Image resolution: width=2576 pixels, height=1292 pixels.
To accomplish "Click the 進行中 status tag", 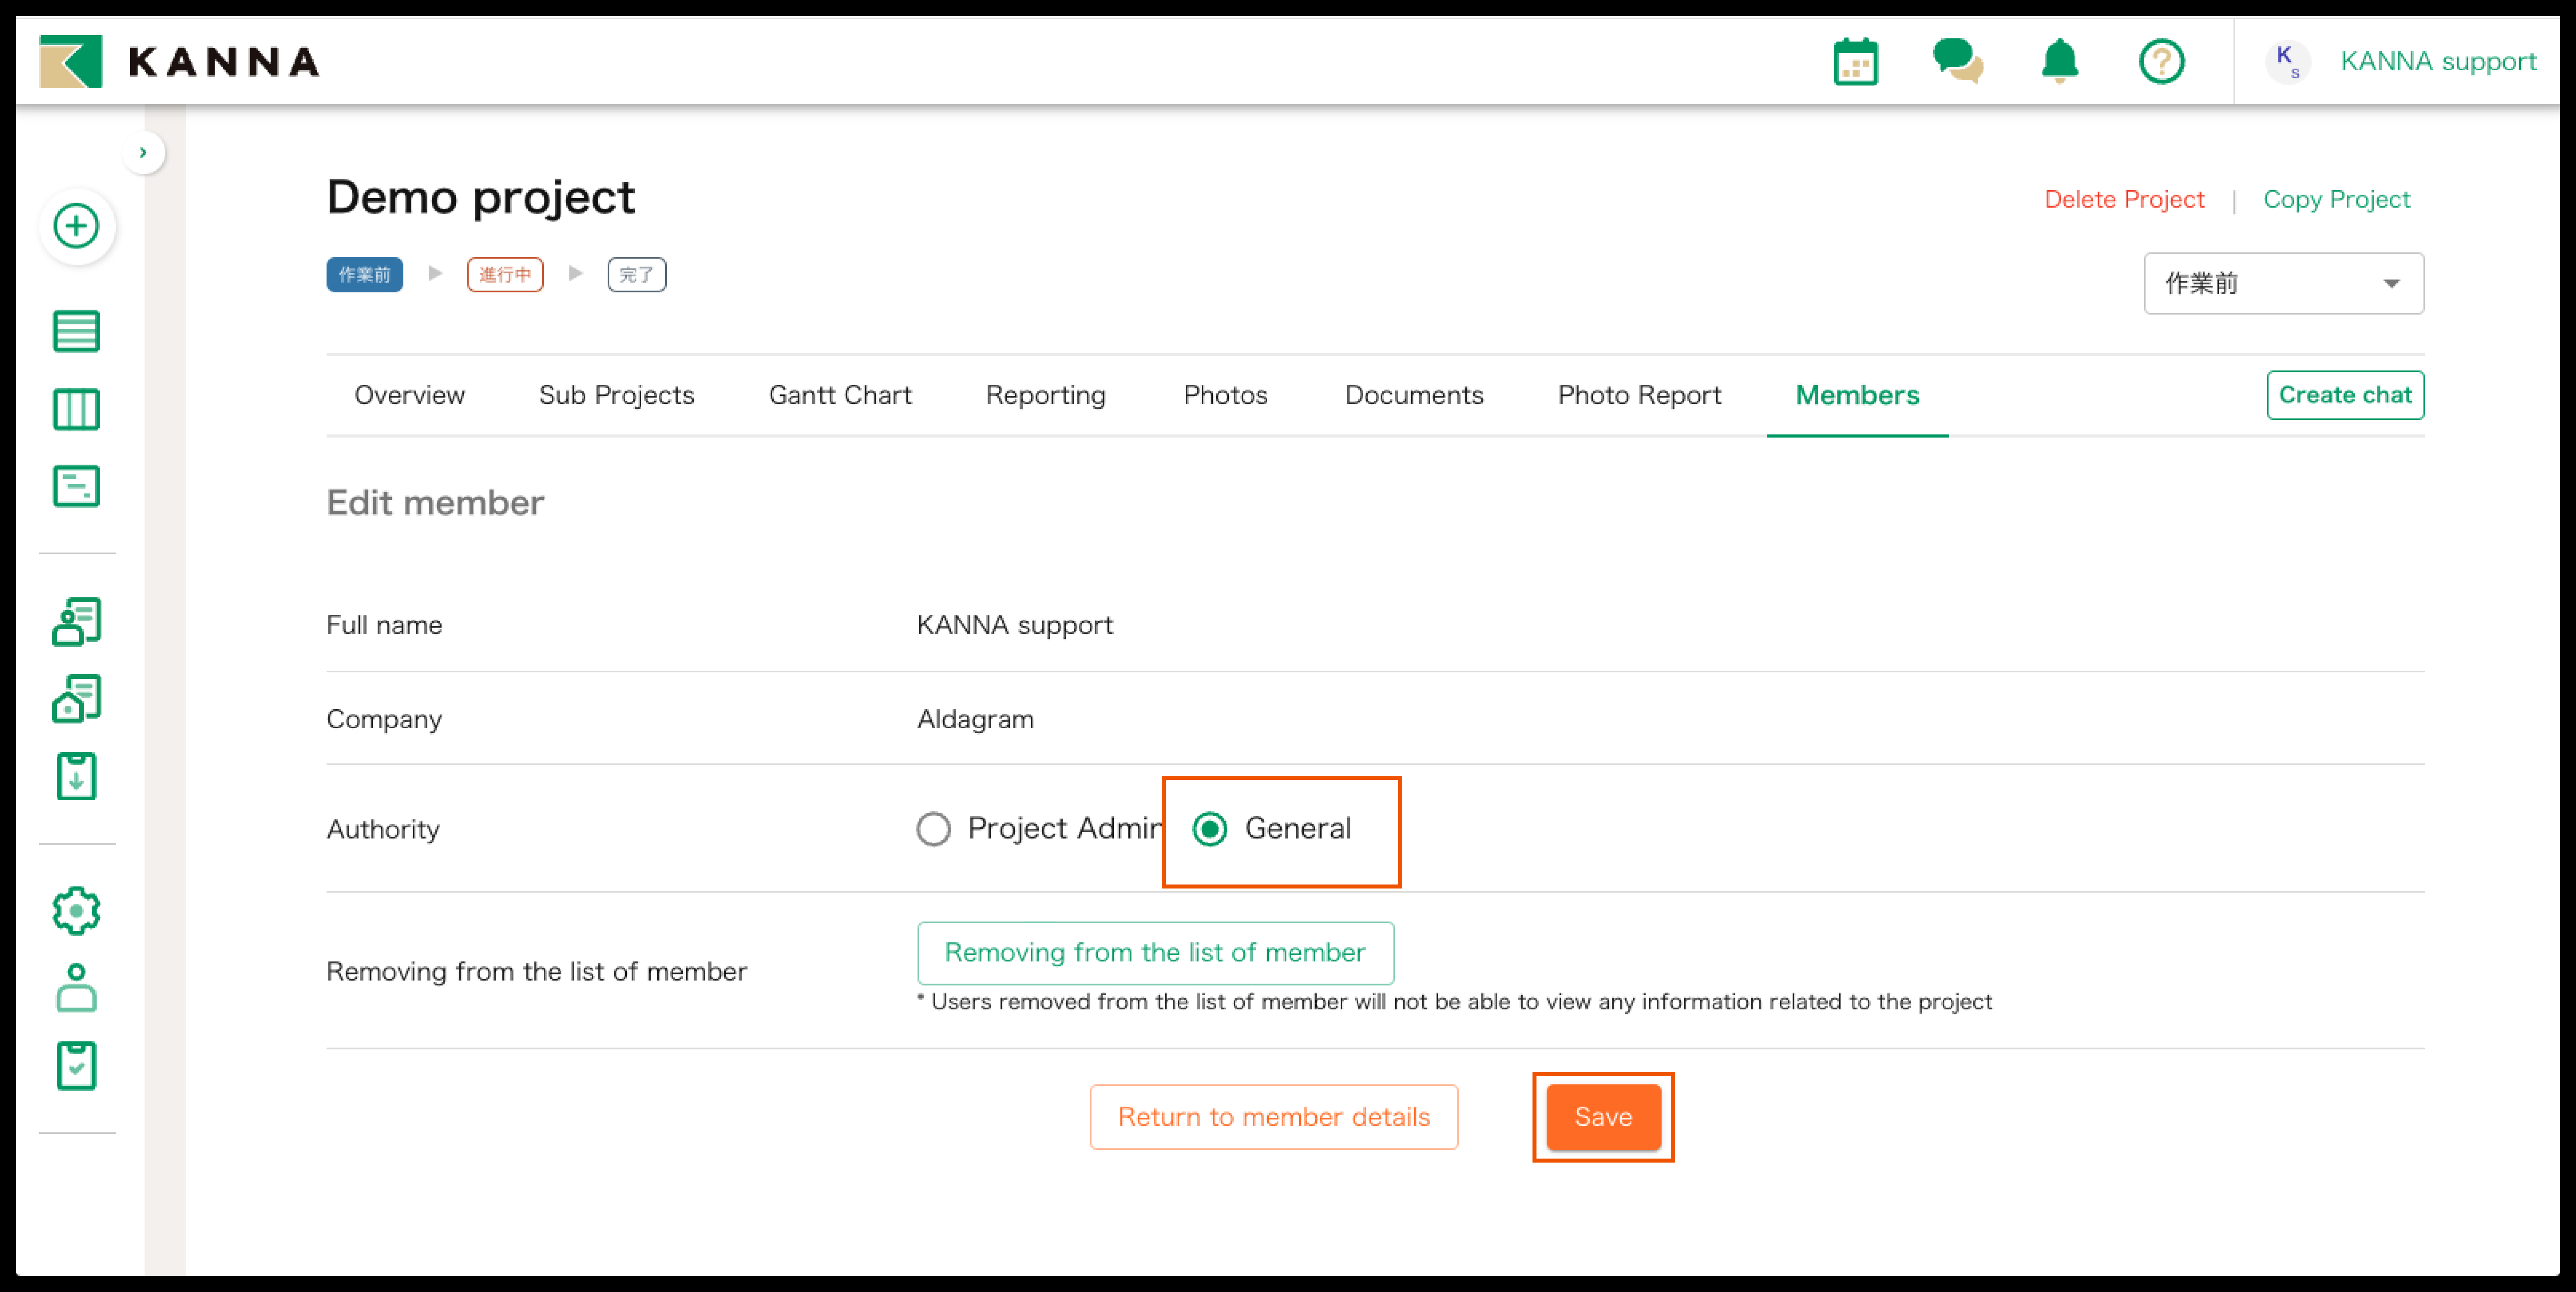I will (505, 275).
